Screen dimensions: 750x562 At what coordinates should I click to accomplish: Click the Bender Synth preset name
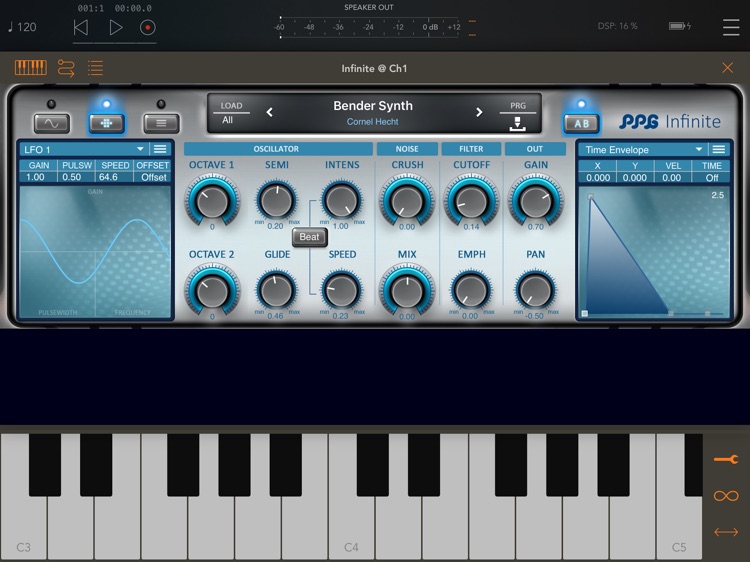click(373, 106)
